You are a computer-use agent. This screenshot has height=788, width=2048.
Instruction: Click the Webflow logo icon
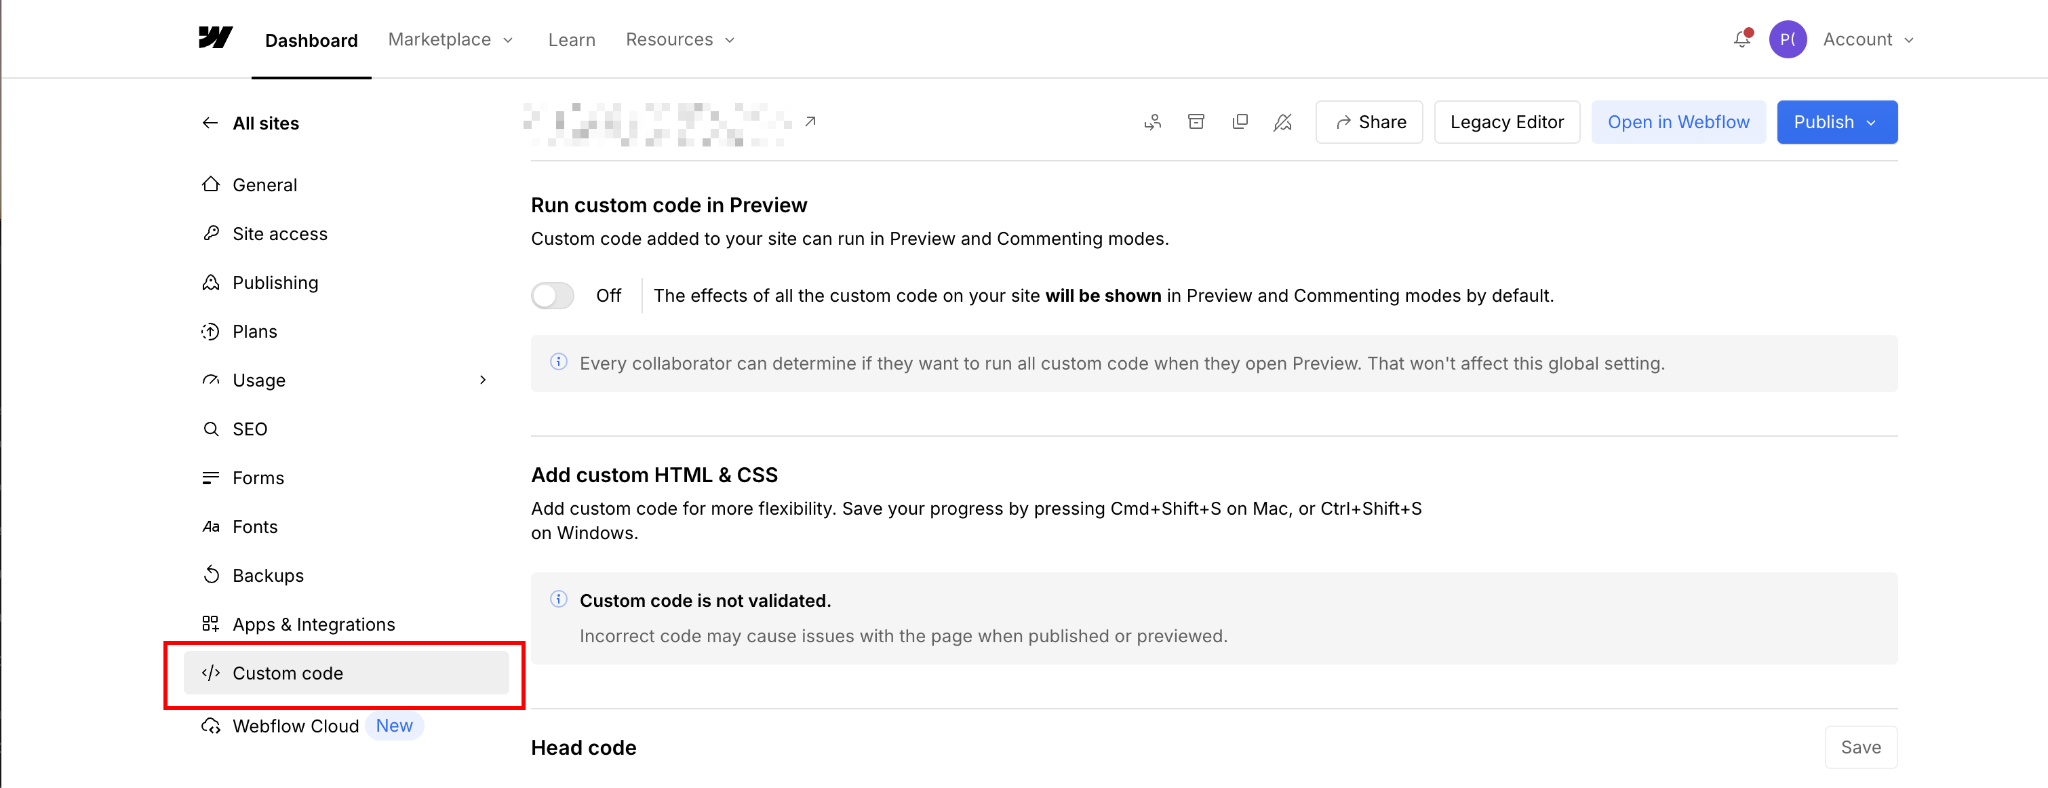tap(215, 38)
